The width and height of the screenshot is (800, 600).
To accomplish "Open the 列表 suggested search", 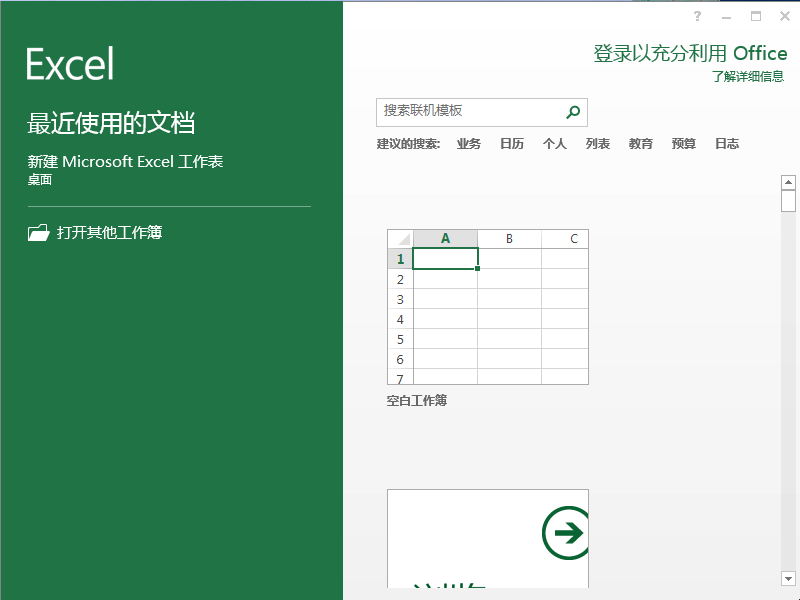I will [597, 143].
